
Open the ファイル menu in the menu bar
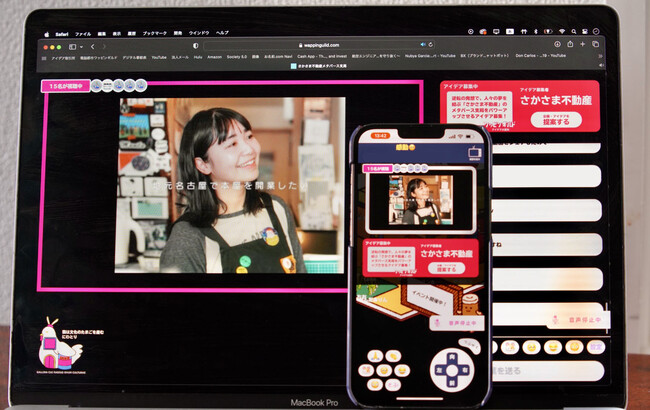pos(83,34)
